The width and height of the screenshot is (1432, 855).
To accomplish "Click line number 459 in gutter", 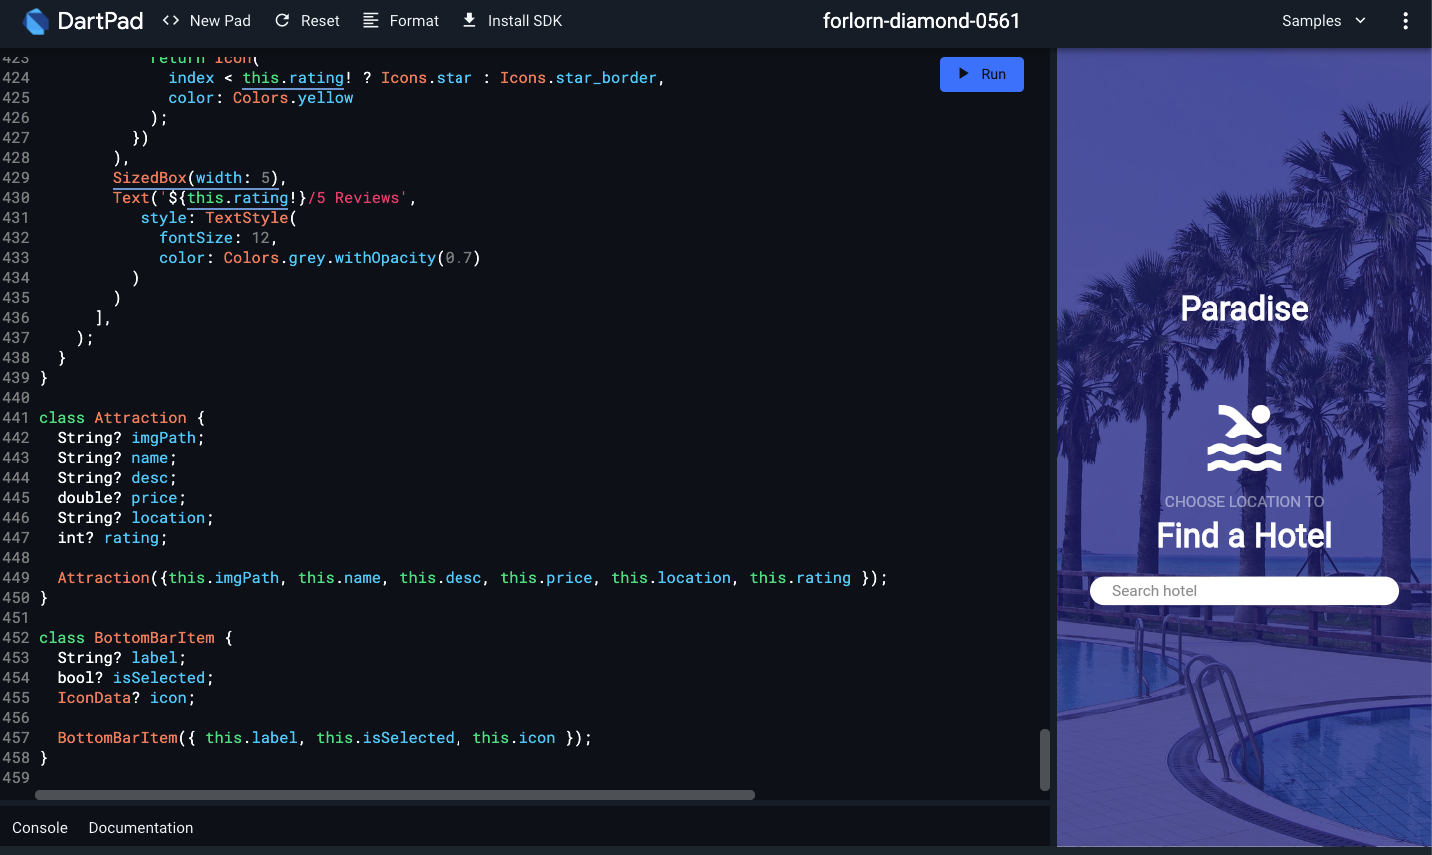I will 16,778.
